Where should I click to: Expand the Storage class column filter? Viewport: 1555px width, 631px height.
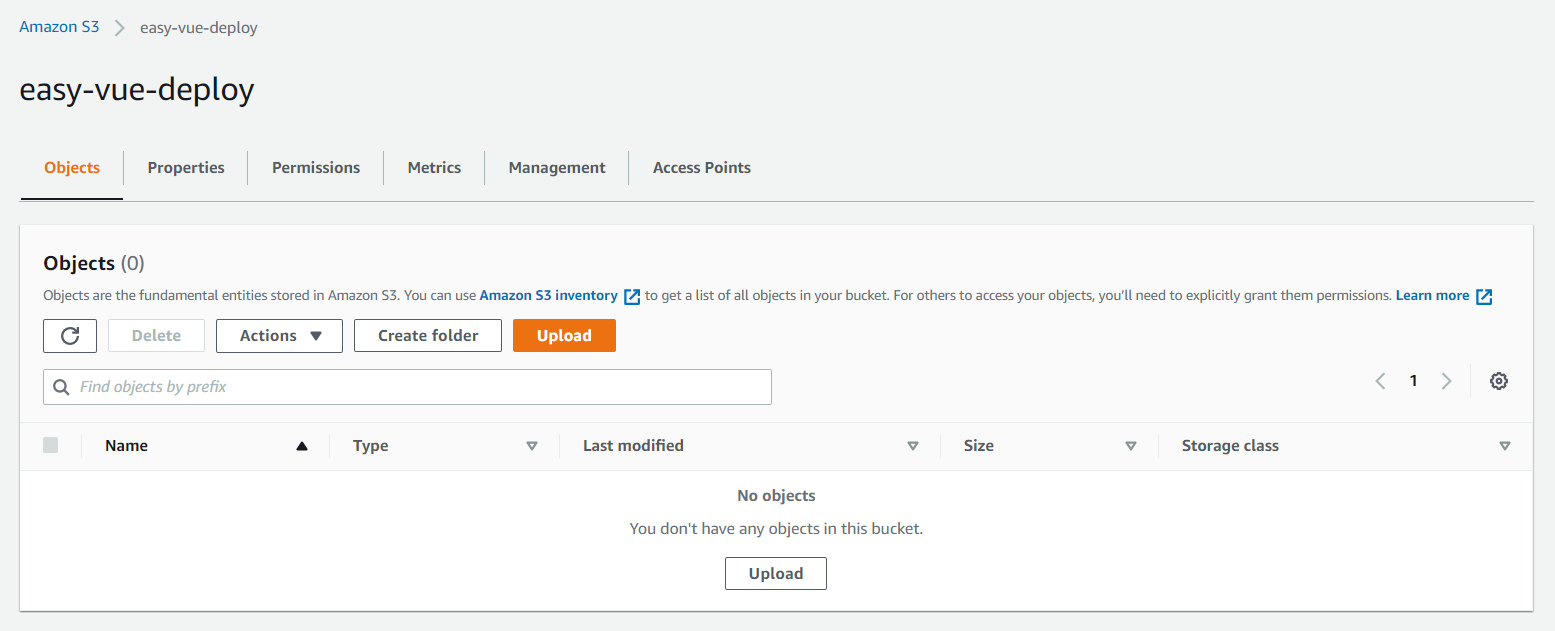pos(1505,445)
